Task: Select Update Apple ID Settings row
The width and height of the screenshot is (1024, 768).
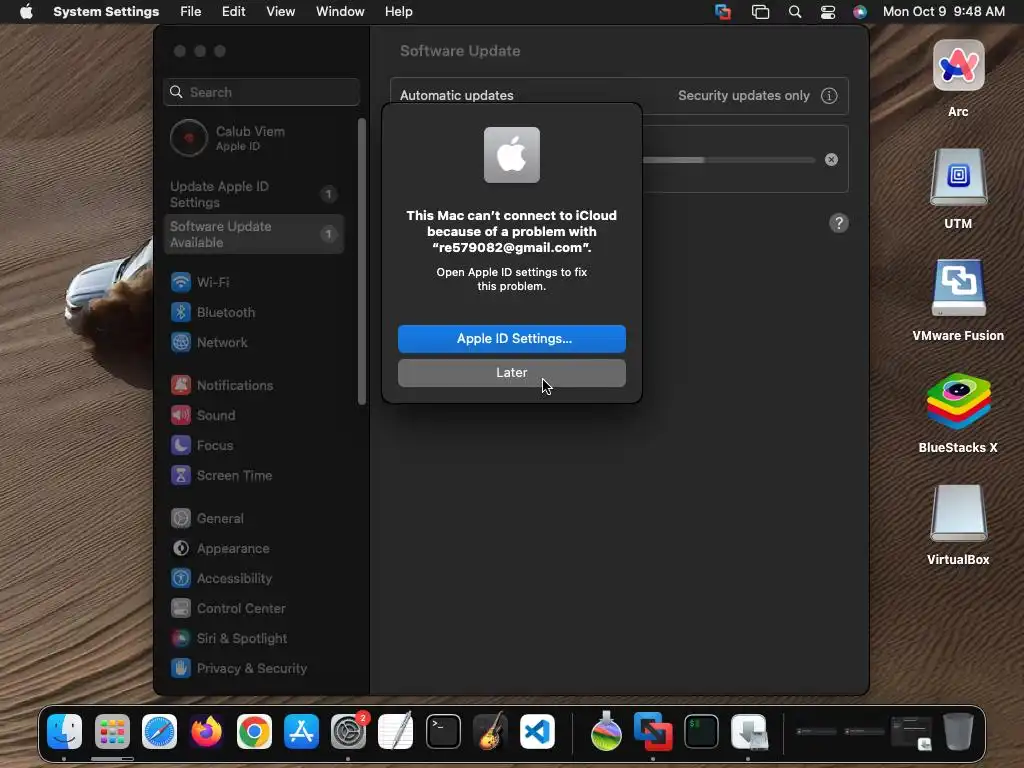Action: (x=254, y=194)
